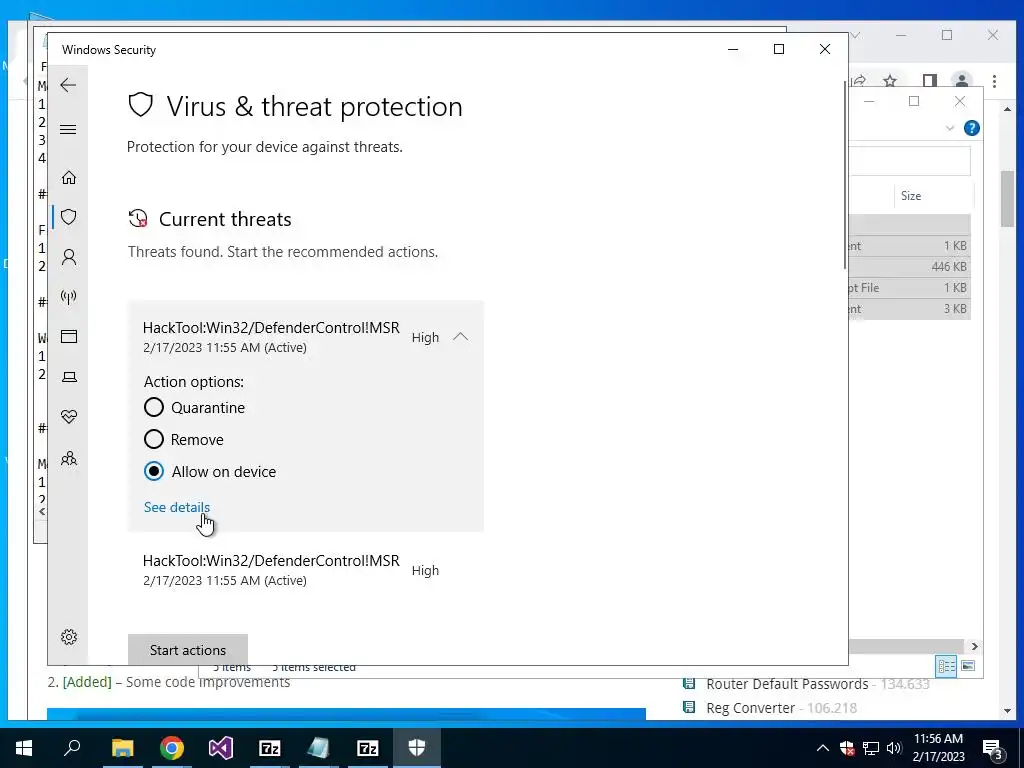
Task: Open taskbar clock showing 11:56 AM
Action: point(938,748)
